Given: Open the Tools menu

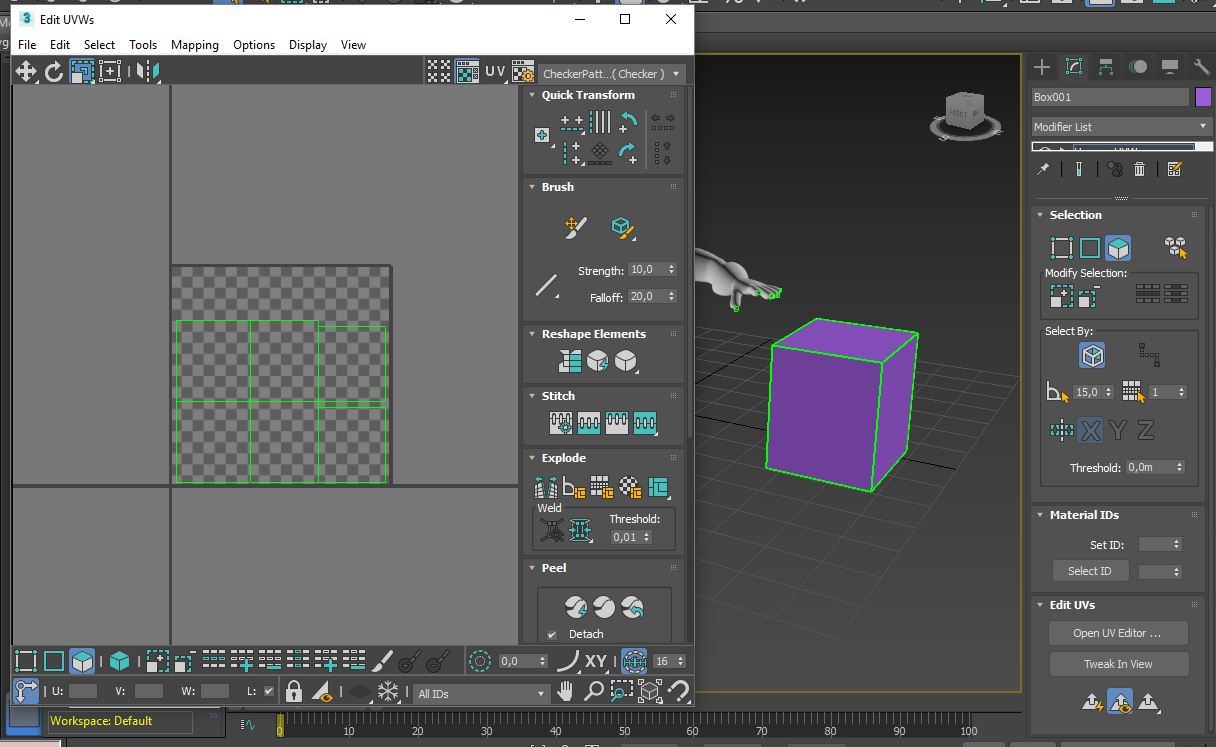Looking at the screenshot, I should pos(143,45).
